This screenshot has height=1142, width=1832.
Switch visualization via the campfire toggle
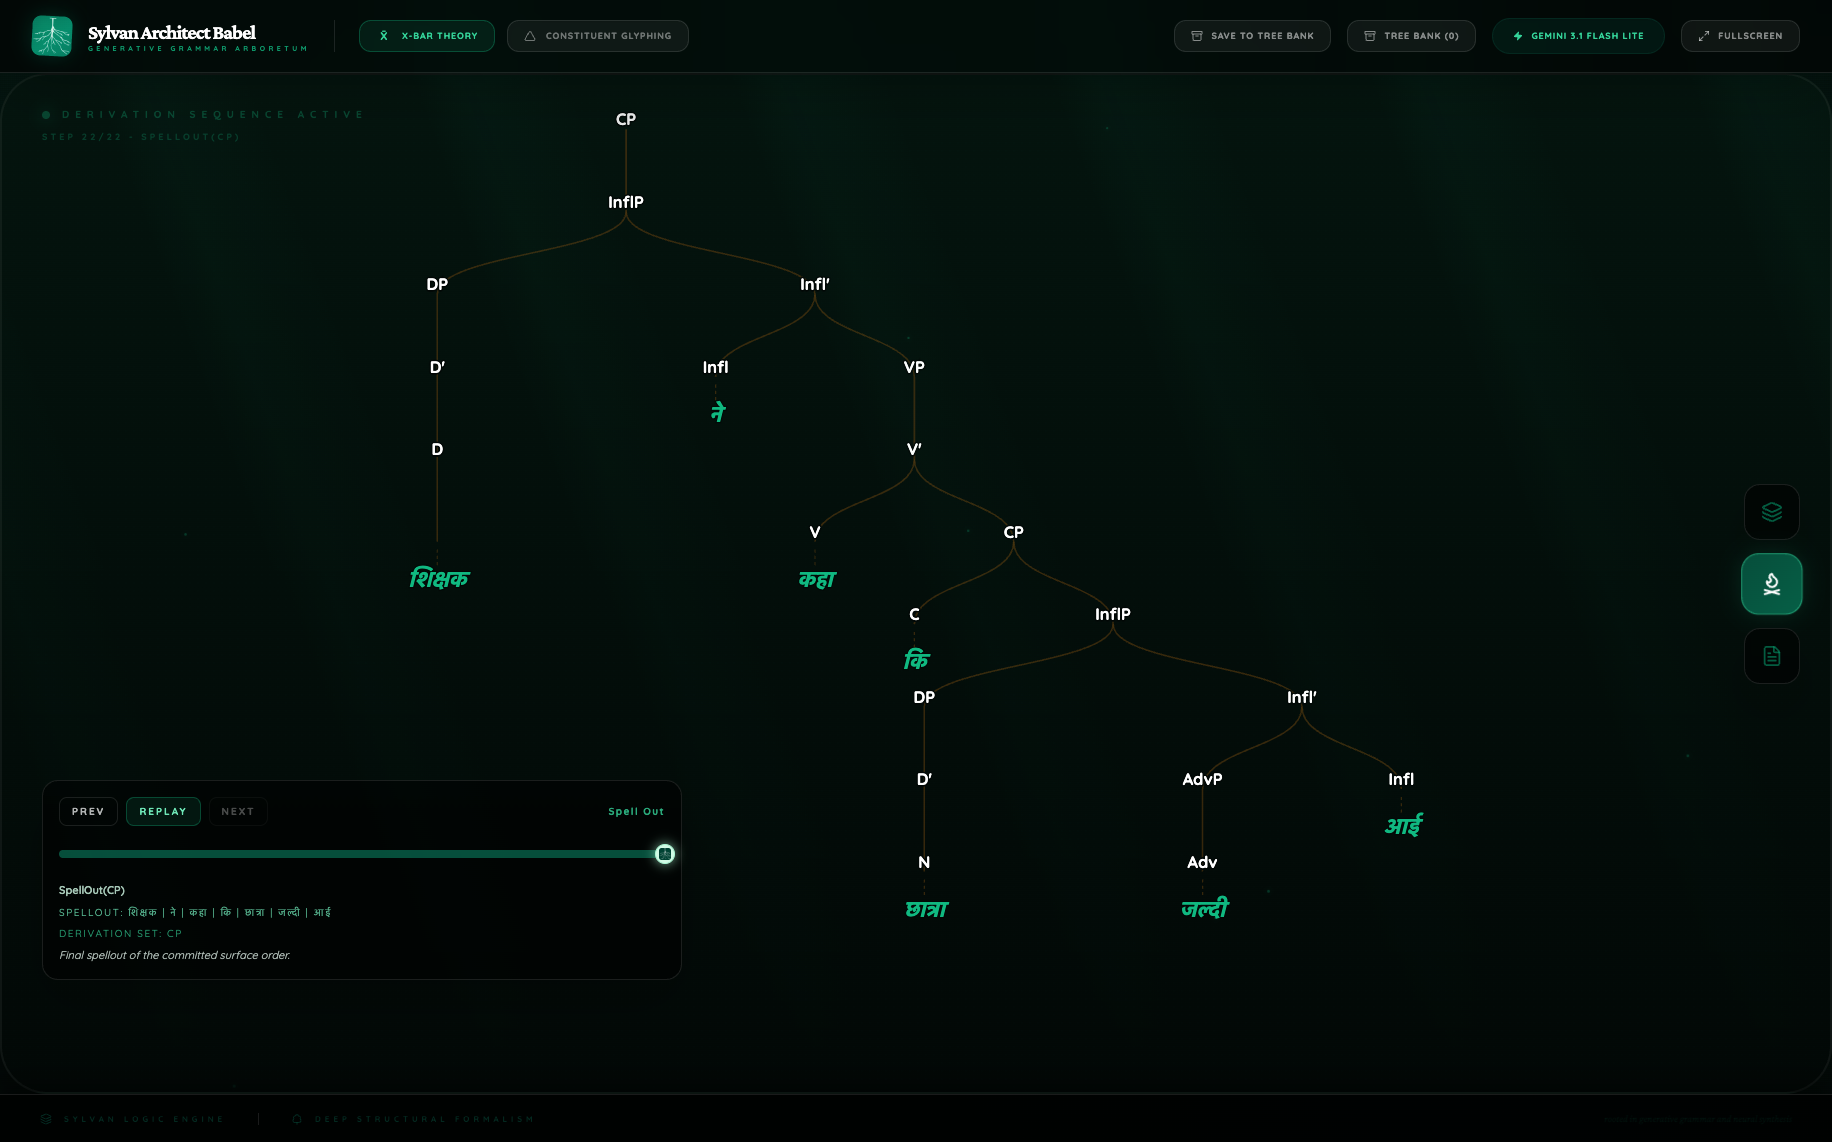point(1771,584)
